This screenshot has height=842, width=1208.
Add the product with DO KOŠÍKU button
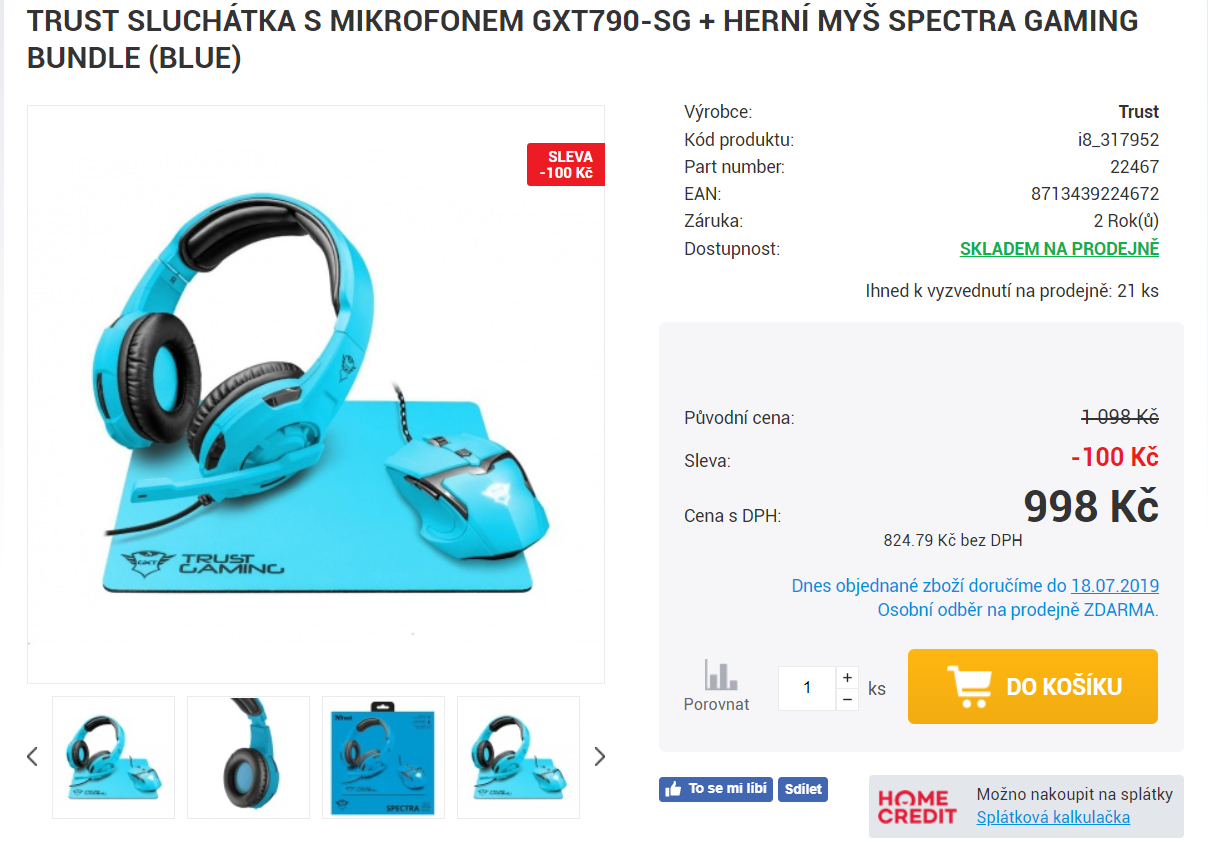pyautogui.click(x=1033, y=686)
